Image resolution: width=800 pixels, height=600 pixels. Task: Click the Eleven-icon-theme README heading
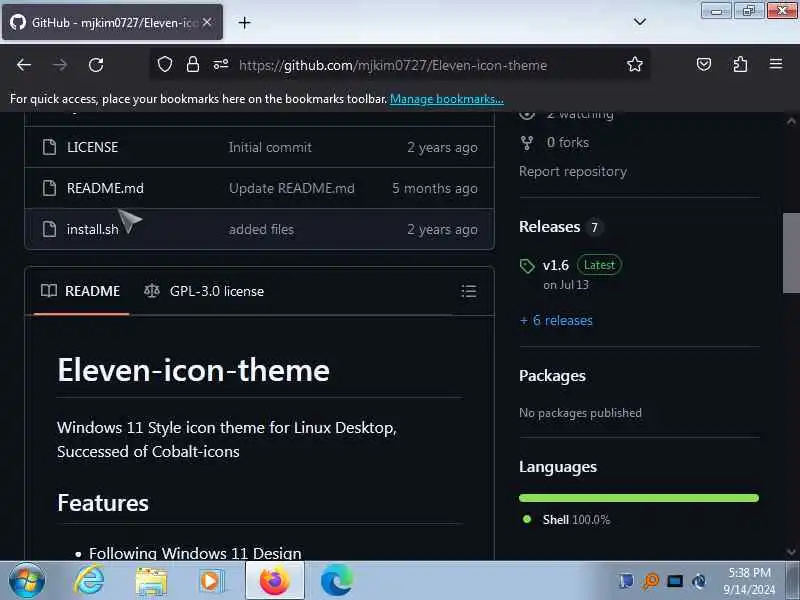point(193,370)
